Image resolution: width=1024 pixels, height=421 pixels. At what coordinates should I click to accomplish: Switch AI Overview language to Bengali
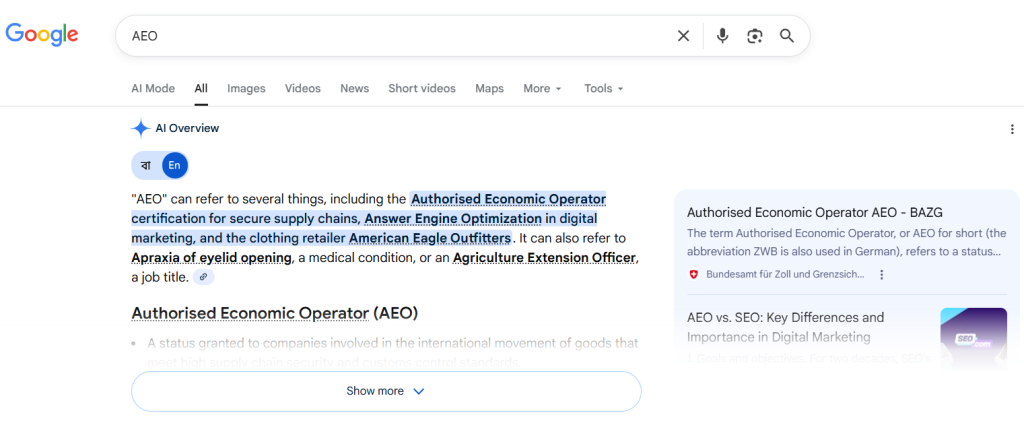pyautogui.click(x=146, y=165)
